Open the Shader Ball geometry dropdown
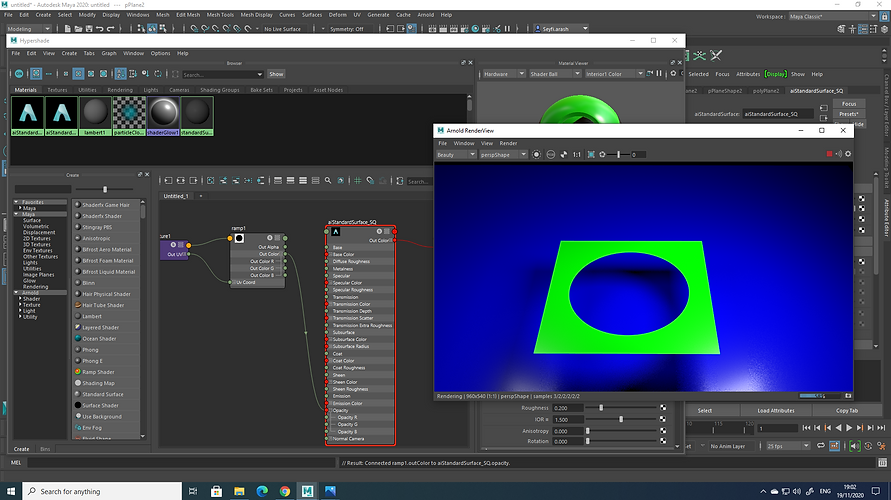Image resolution: width=891 pixels, height=500 pixels. (x=555, y=74)
